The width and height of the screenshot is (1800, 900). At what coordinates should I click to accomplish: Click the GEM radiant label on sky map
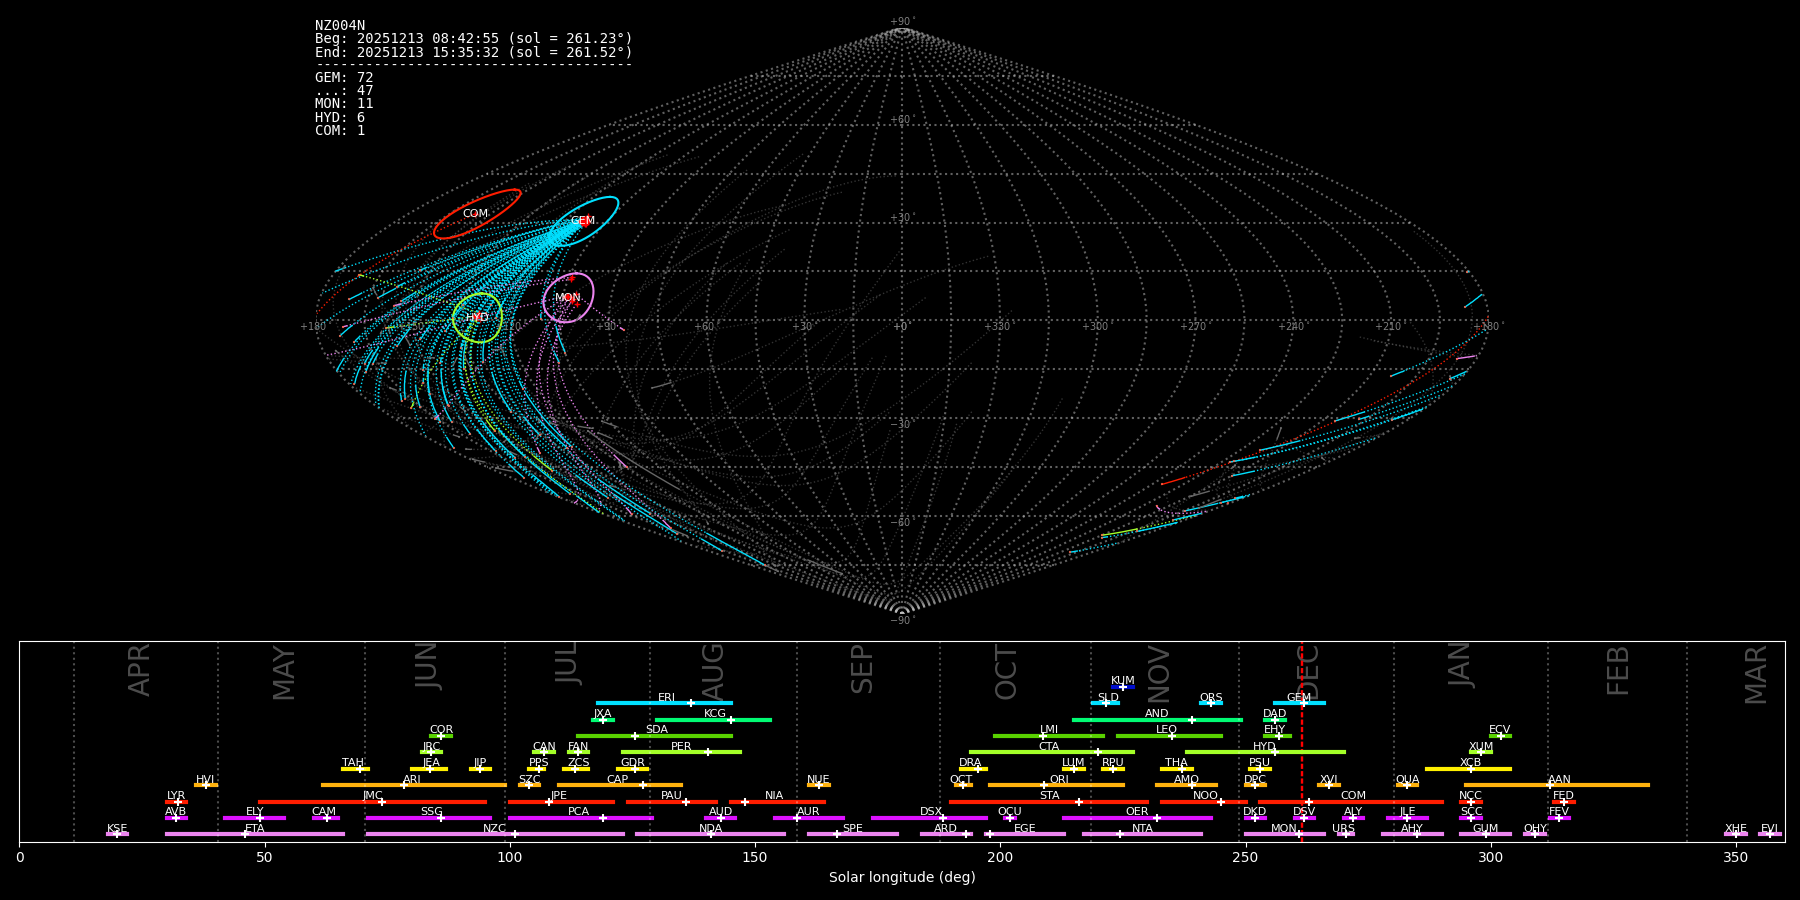tap(583, 221)
